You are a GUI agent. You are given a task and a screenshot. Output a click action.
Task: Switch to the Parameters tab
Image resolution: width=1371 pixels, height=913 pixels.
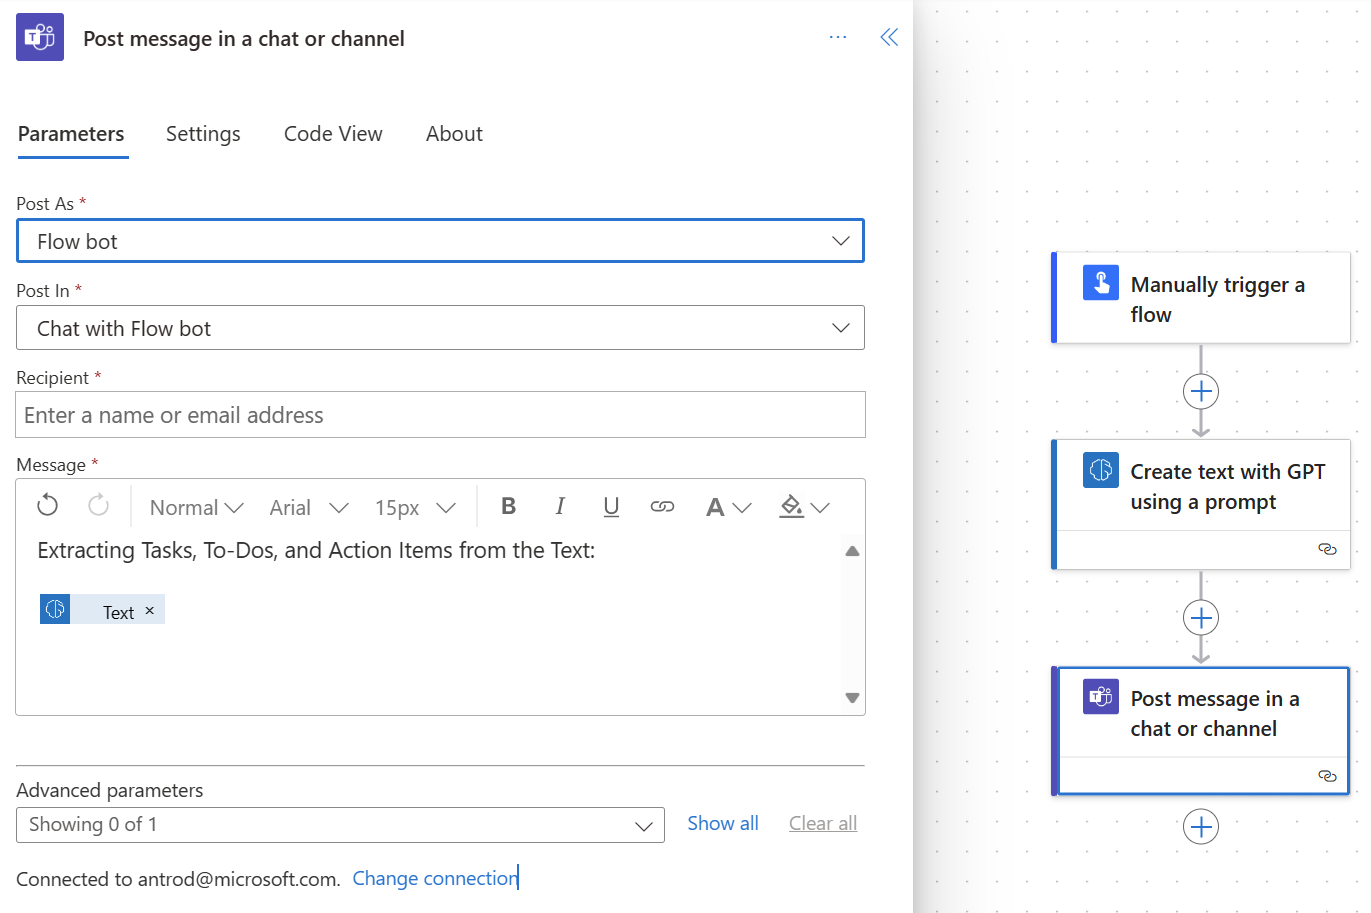click(72, 134)
